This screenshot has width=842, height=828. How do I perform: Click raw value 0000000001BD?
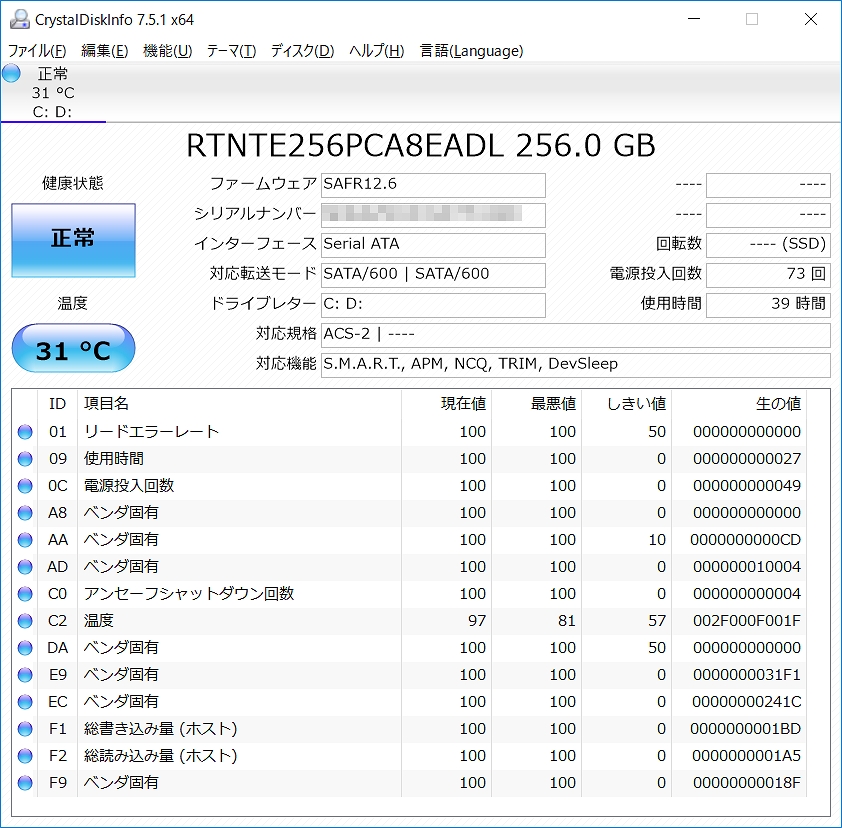pyautogui.click(x=745, y=729)
